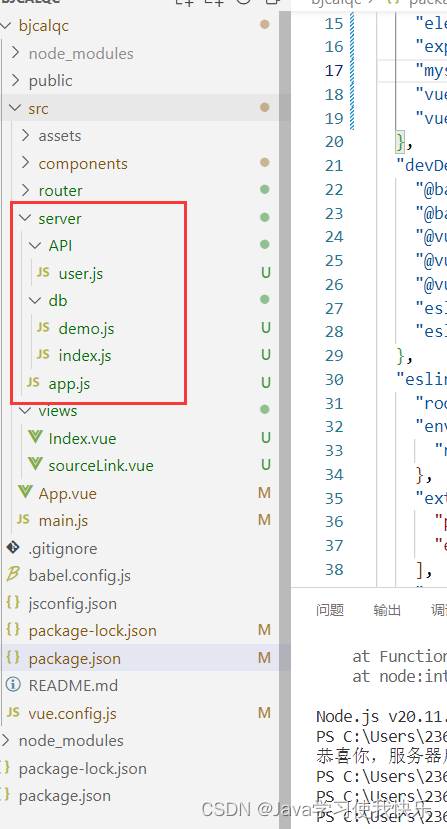
Task: Open user.js in the API folder
Action: 81,273
